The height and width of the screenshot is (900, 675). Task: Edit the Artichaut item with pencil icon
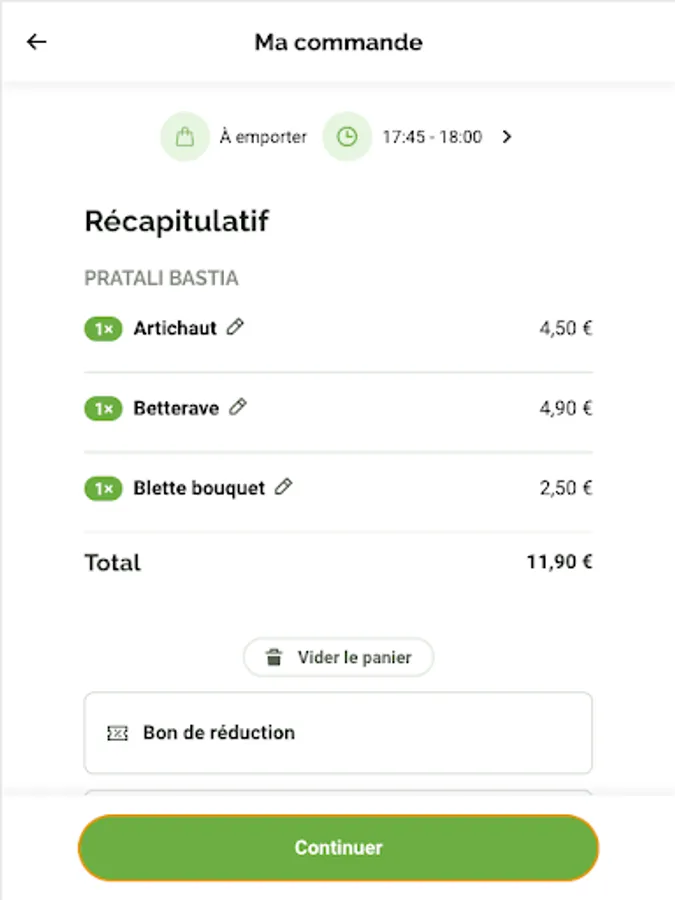coord(235,327)
